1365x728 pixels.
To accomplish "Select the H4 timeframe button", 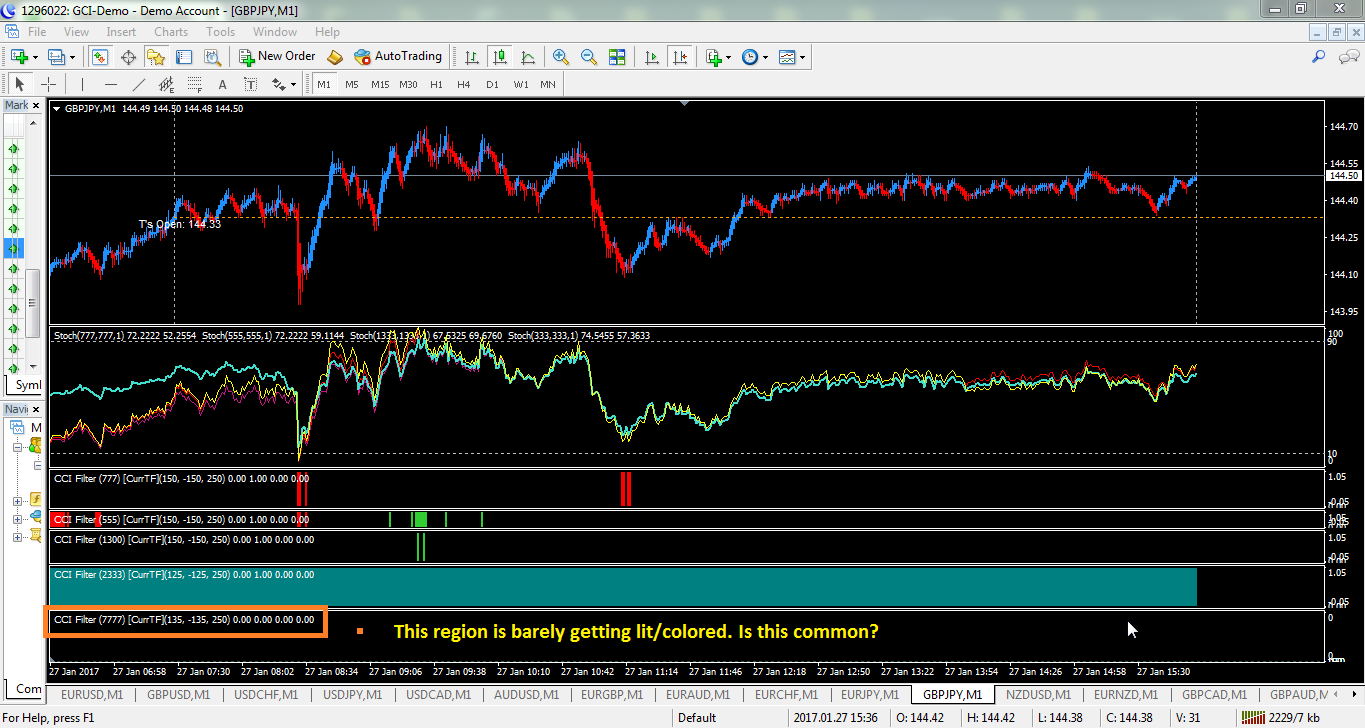I will click(x=464, y=85).
